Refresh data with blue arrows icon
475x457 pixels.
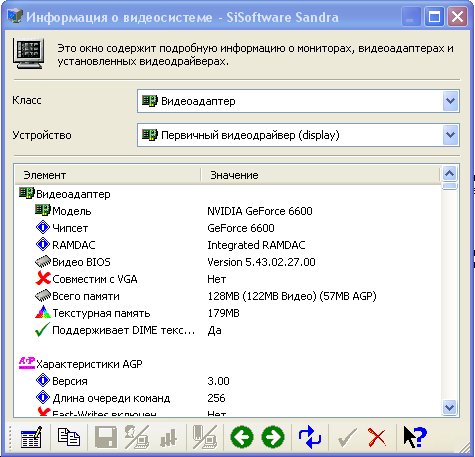pos(310,437)
